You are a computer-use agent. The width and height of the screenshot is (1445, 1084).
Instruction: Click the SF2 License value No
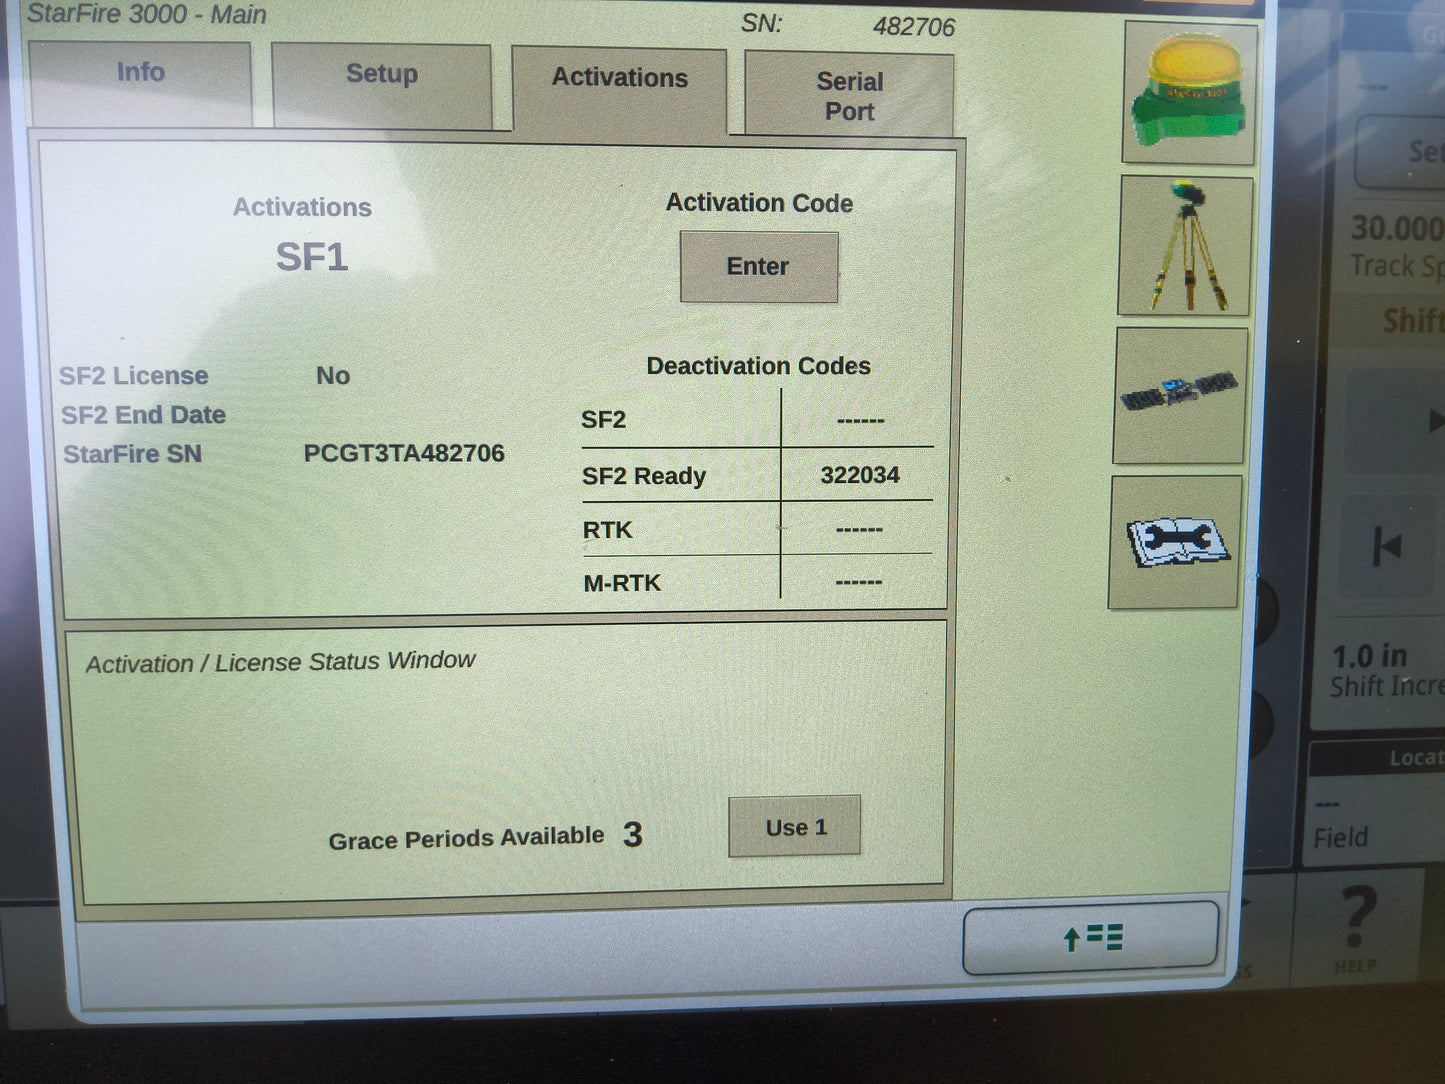point(333,376)
